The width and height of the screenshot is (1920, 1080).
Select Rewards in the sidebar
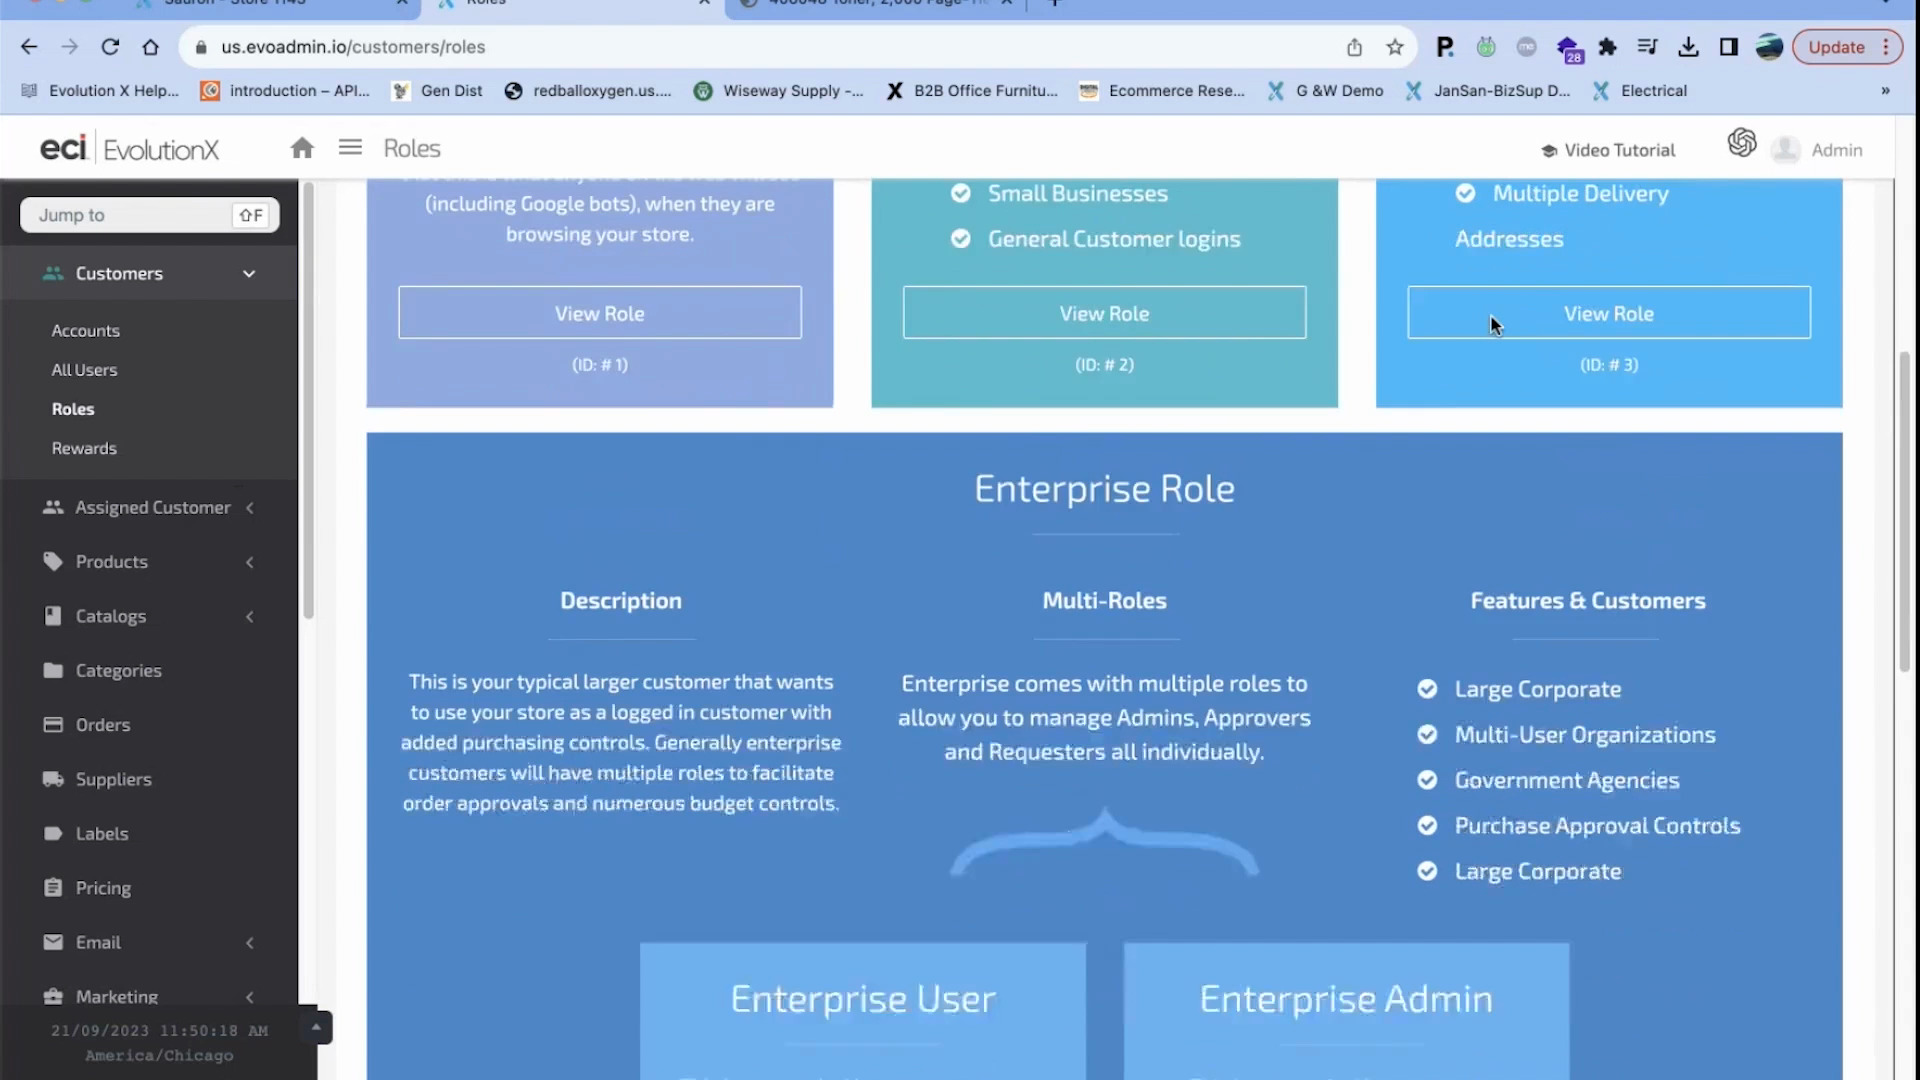84,448
